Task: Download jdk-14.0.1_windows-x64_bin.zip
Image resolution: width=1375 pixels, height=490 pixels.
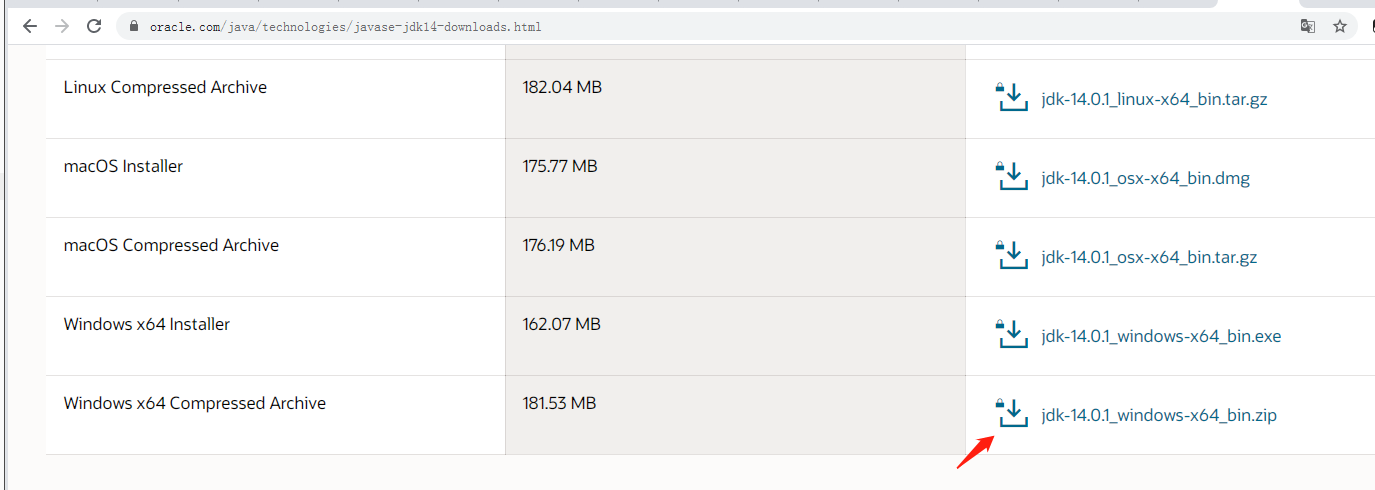Action: tap(1159, 415)
